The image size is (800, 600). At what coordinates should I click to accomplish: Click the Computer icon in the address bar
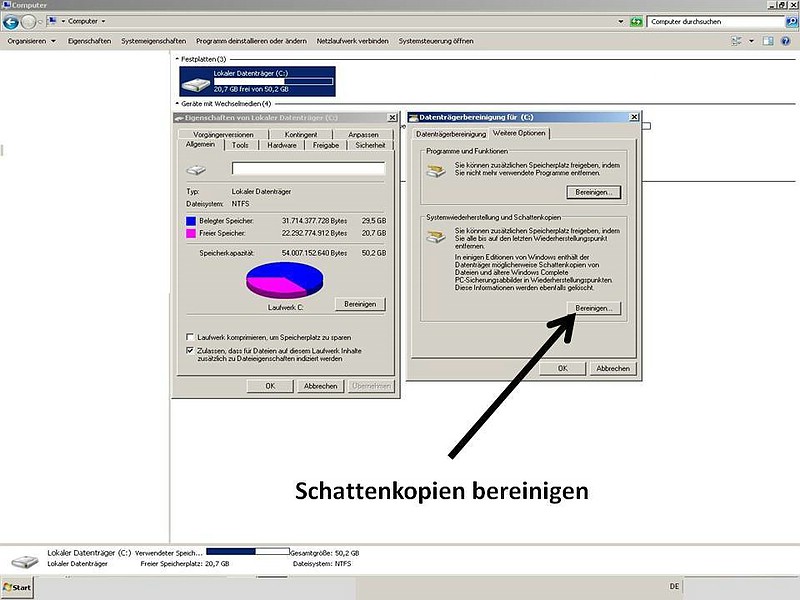point(52,21)
